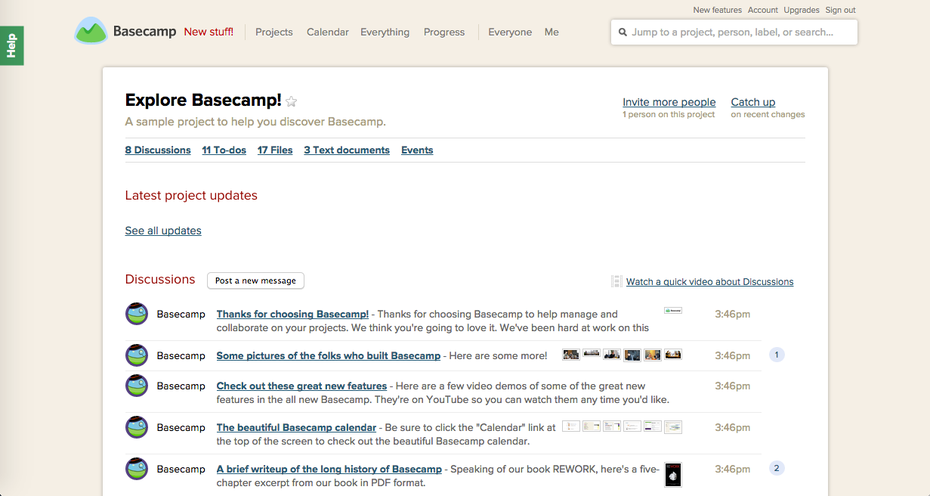Open the 8 Discussions tab link
930x496 pixels.
(158, 150)
